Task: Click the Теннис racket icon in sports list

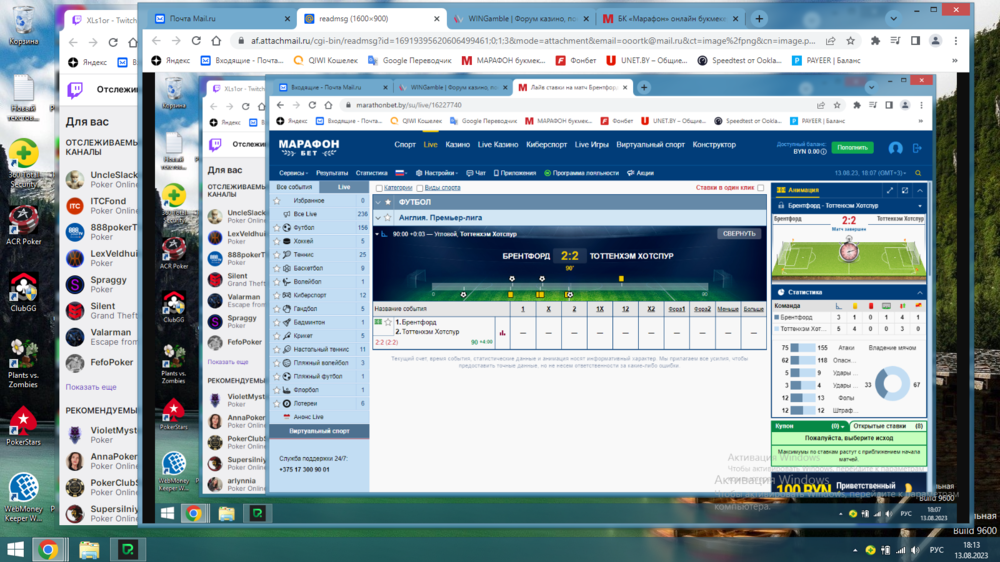Action: 286,255
